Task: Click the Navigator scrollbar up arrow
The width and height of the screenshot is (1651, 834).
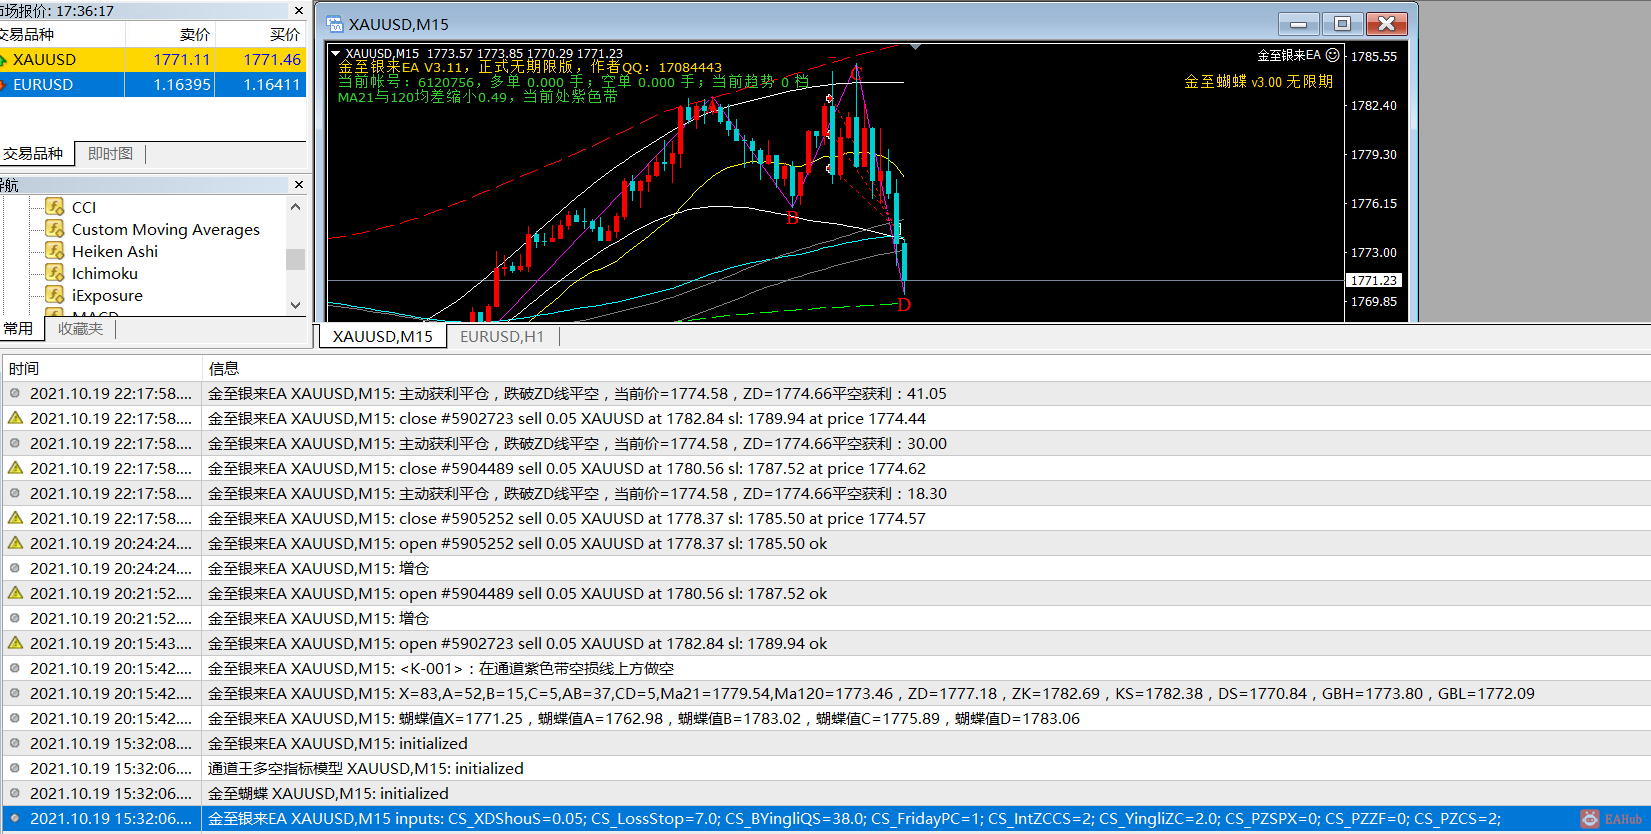Action: click(x=295, y=207)
